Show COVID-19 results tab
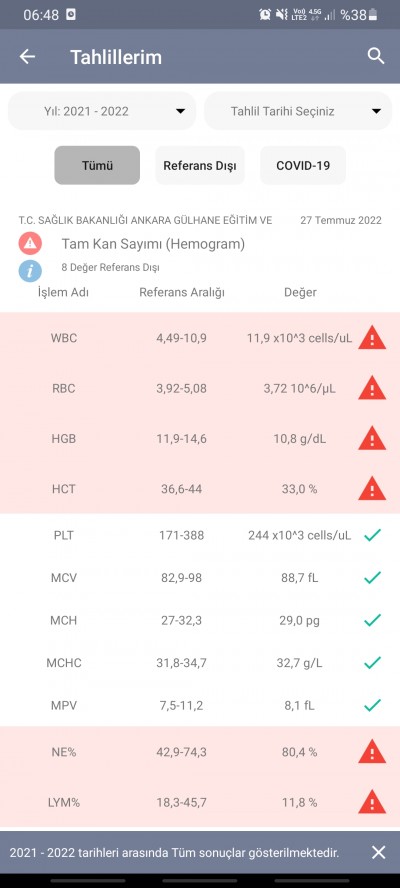The width and height of the screenshot is (400, 888). click(x=303, y=165)
